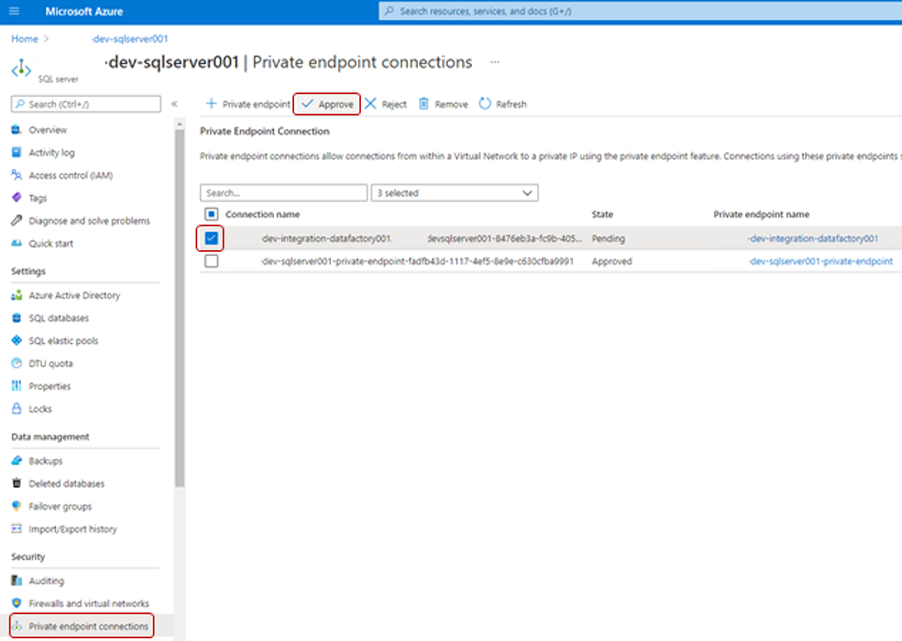Open the Activity log icon

point(17,152)
